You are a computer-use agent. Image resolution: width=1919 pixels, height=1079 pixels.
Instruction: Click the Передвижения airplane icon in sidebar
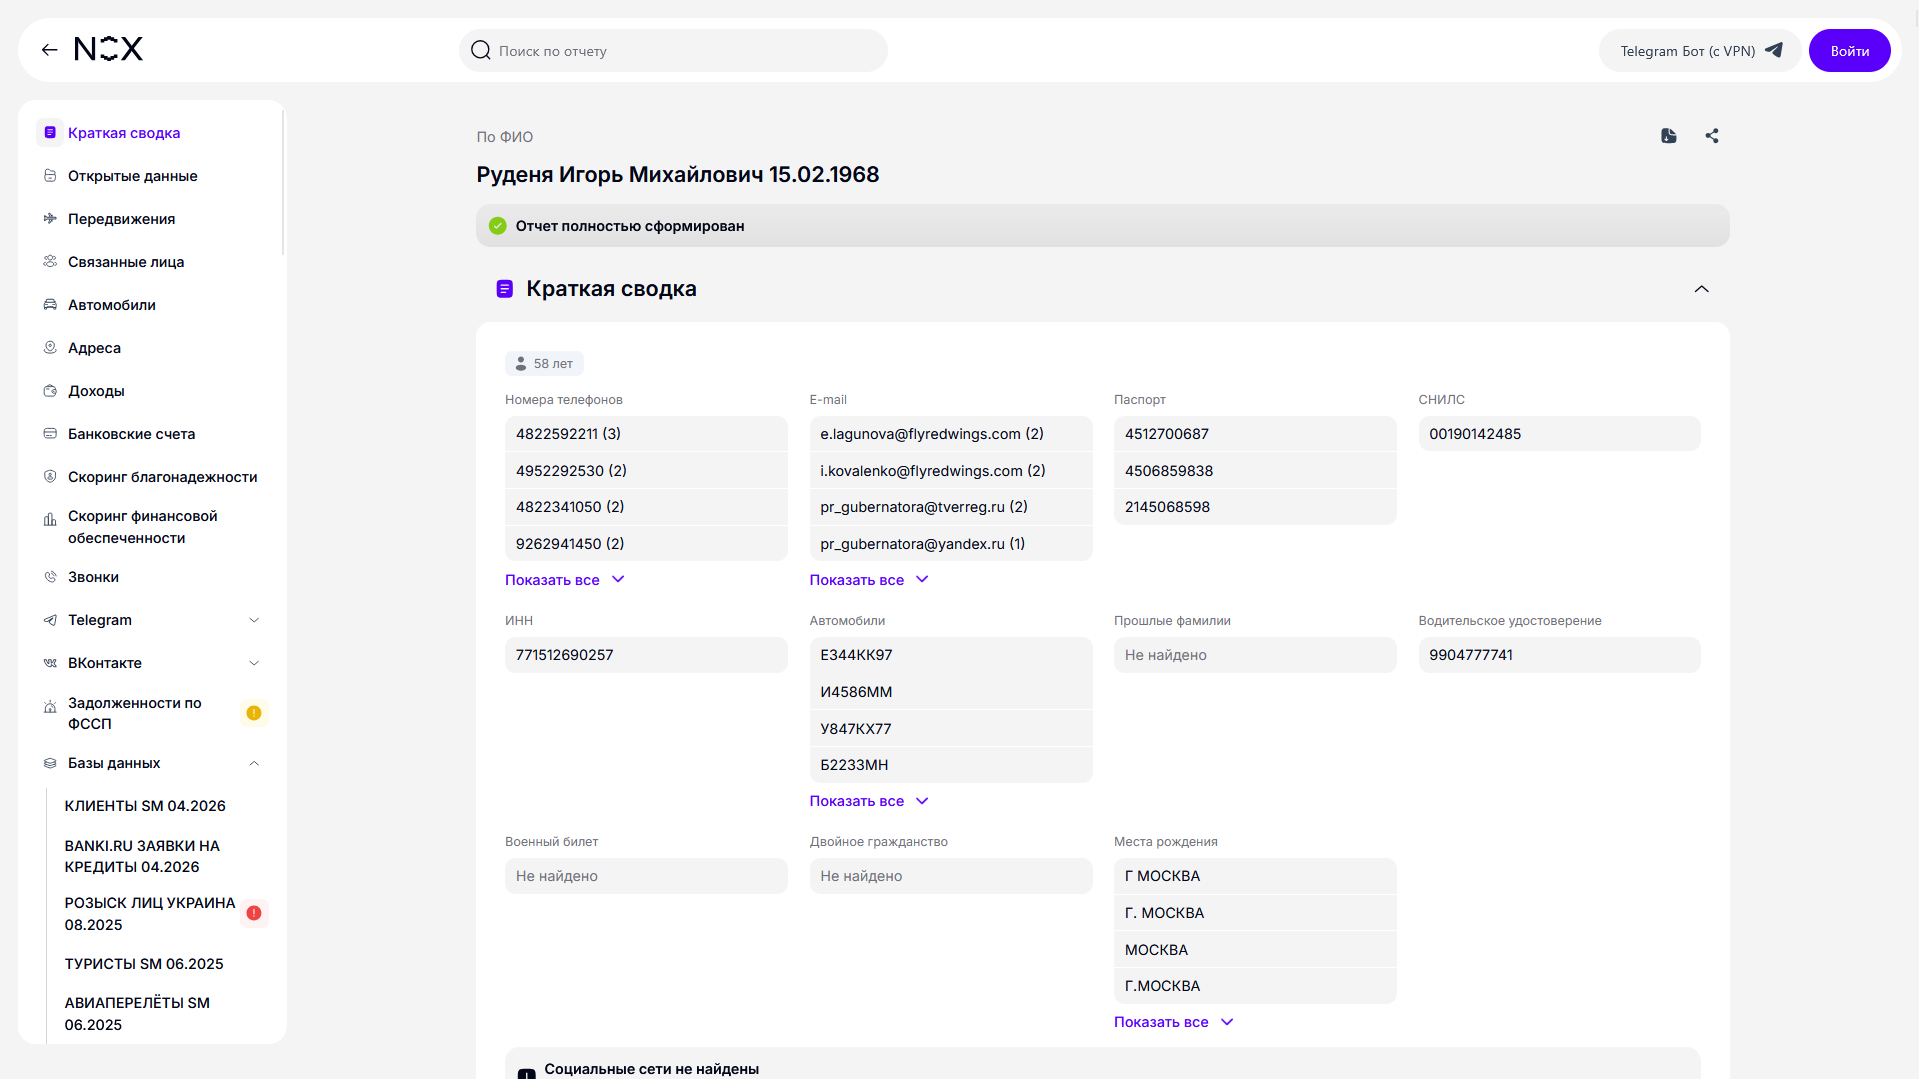50,219
